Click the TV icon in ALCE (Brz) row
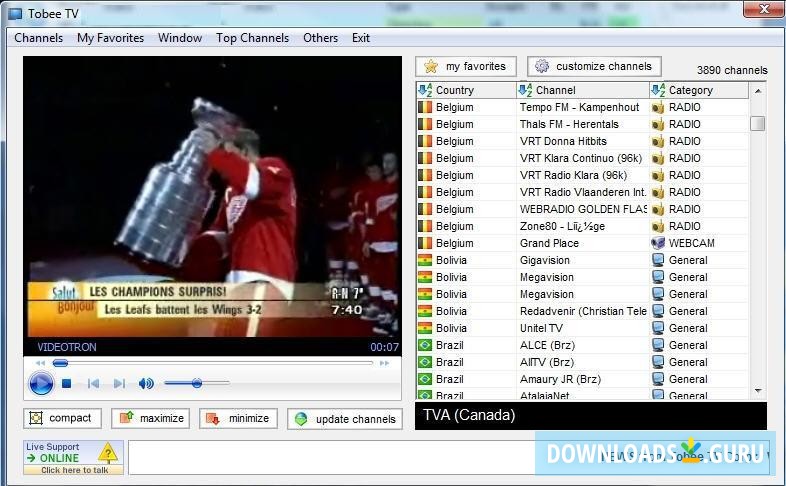The image size is (786, 486). click(658, 345)
